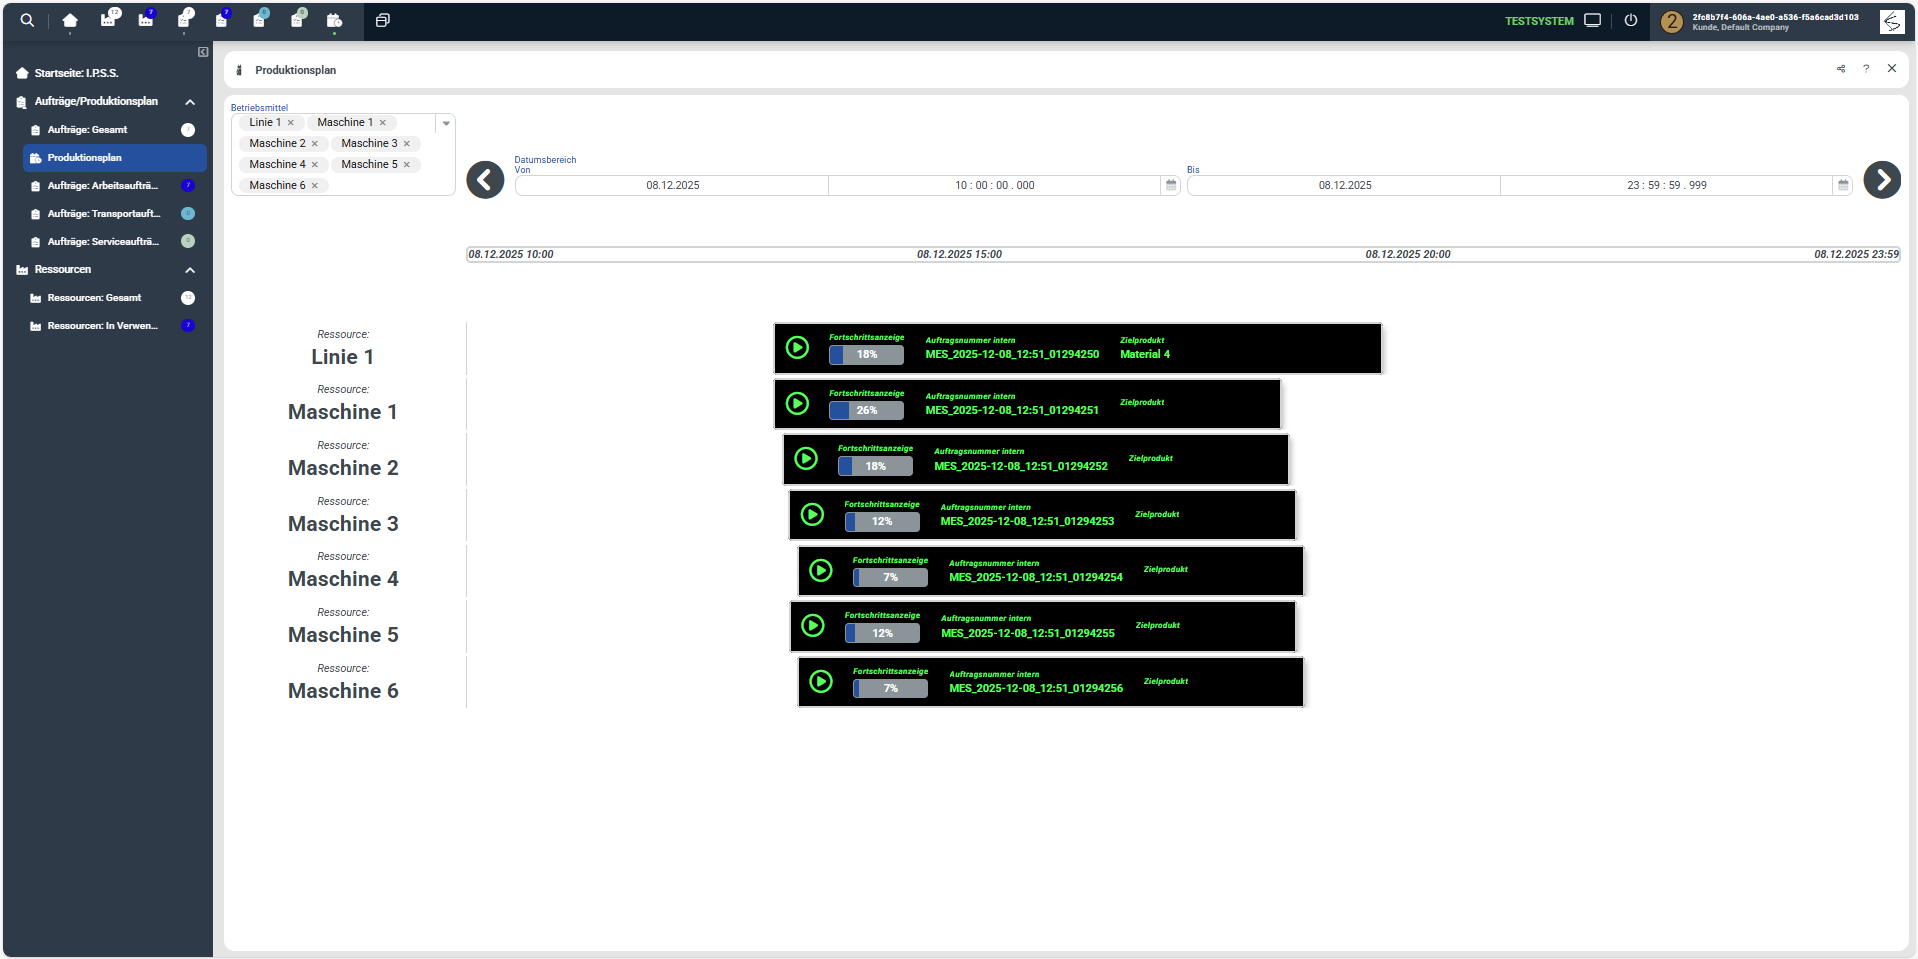Go to previous date range arrow
This screenshot has height=959, width=1918.
485,180
